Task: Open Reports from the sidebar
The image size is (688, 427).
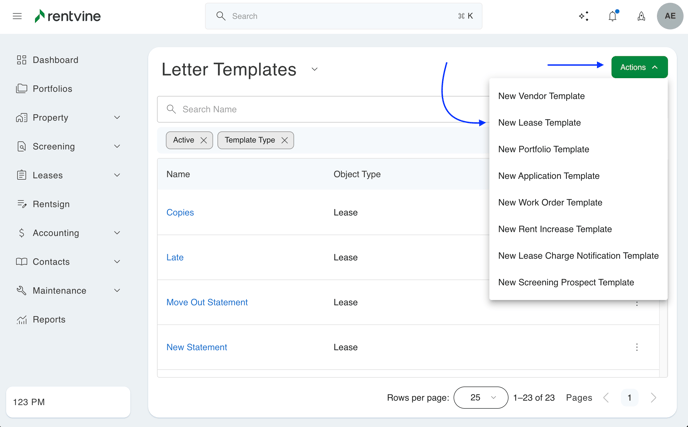Action: tap(48, 320)
